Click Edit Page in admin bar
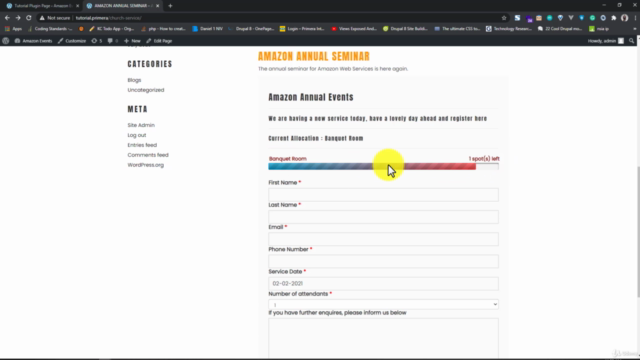Viewport: 640px width, 360px height. click(159, 41)
